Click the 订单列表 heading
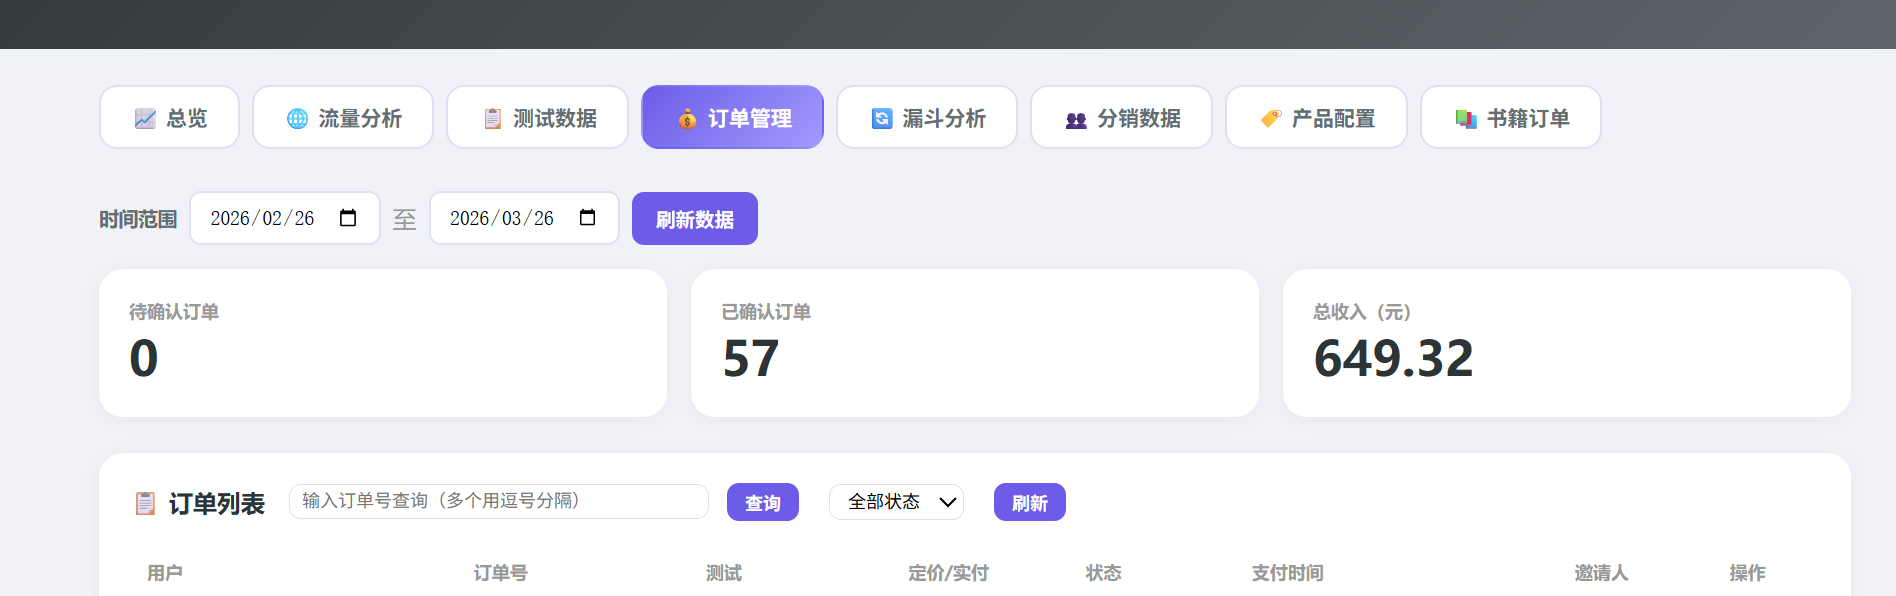The image size is (1896, 596). pos(217,503)
